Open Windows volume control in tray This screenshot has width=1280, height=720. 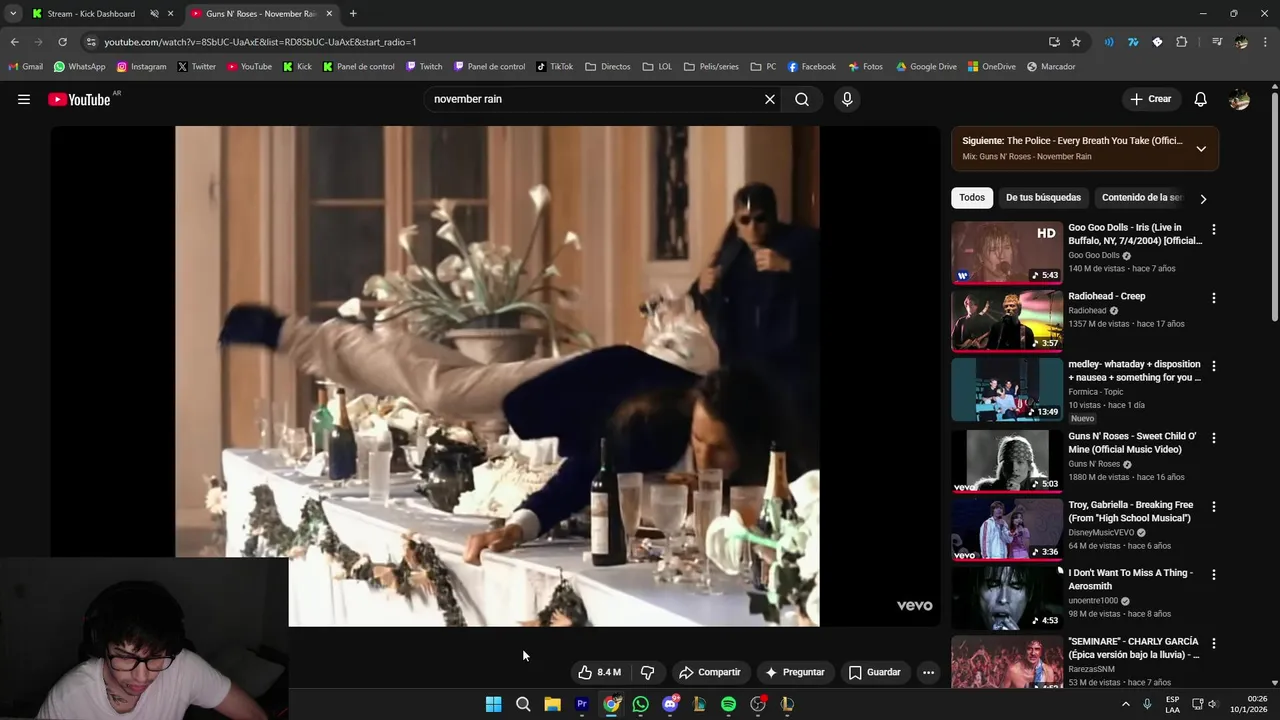click(x=1213, y=704)
